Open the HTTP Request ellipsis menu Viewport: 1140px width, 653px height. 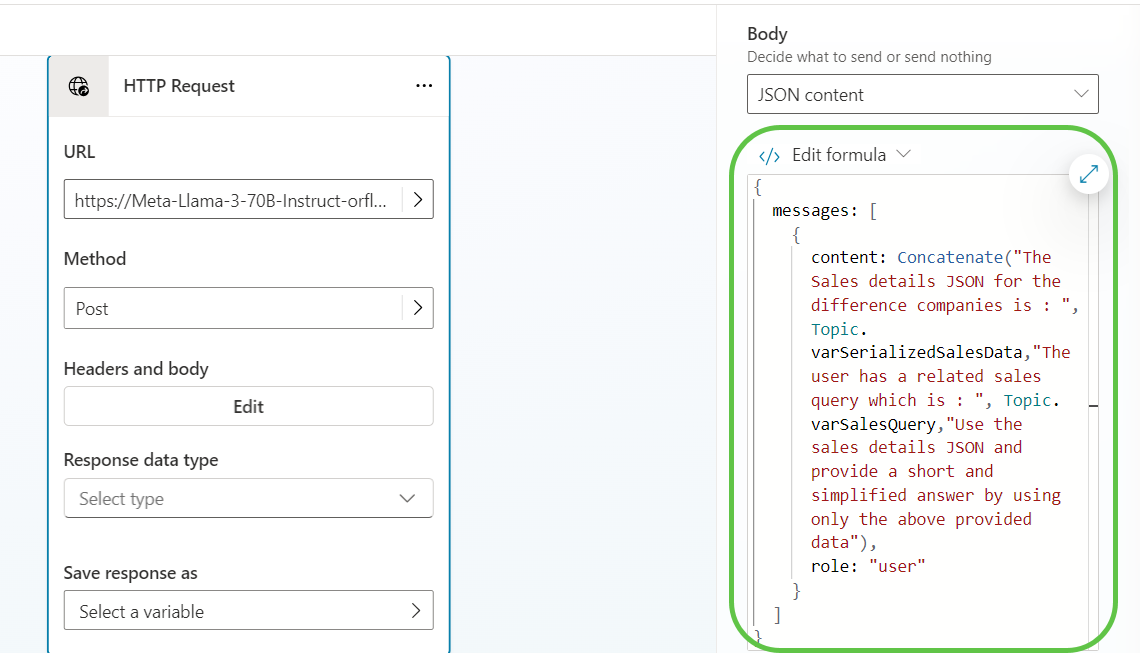tap(424, 86)
